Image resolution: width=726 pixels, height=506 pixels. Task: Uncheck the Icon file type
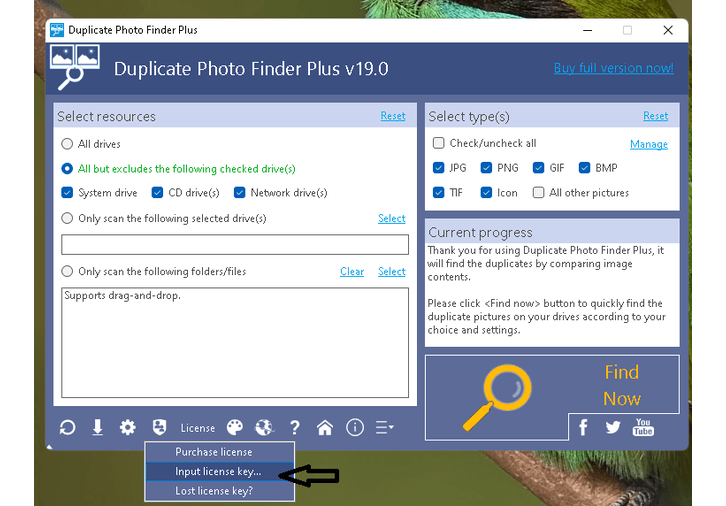pos(486,193)
